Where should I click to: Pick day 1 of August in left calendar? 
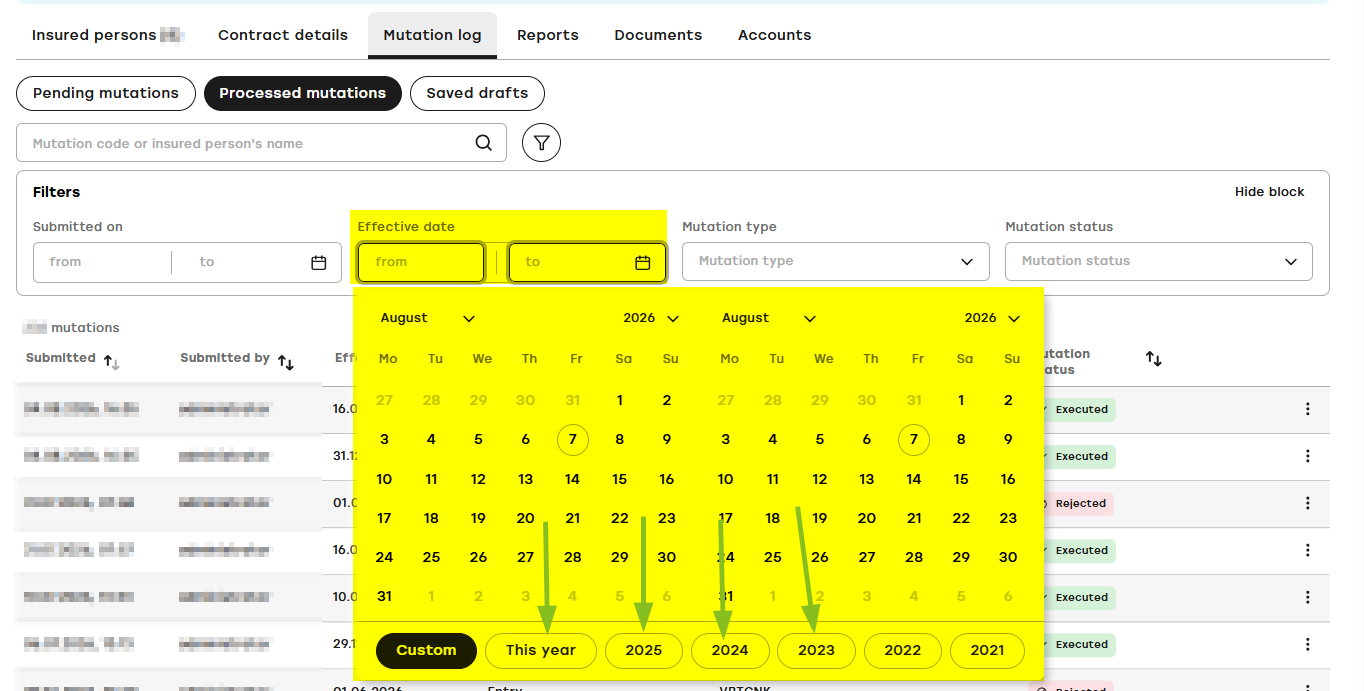coord(620,400)
